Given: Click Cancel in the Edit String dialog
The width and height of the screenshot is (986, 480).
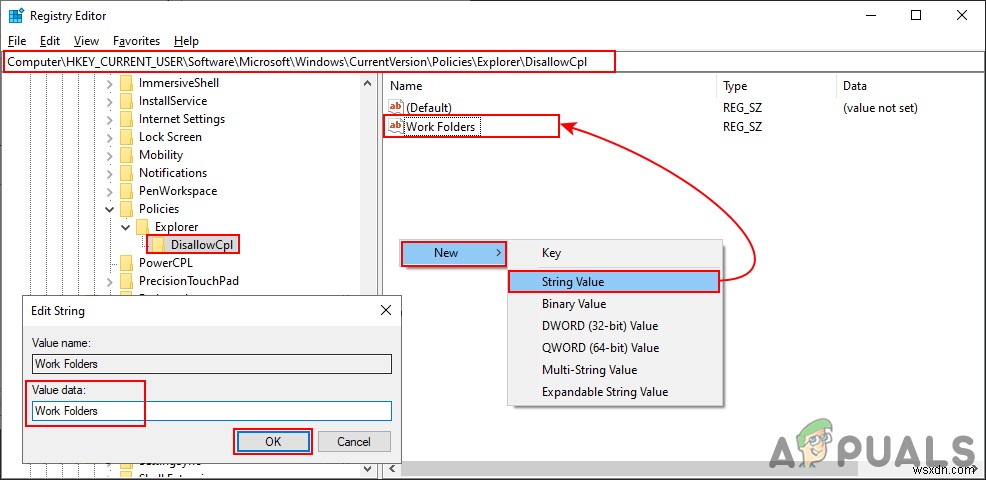Looking at the screenshot, I should pos(354,442).
